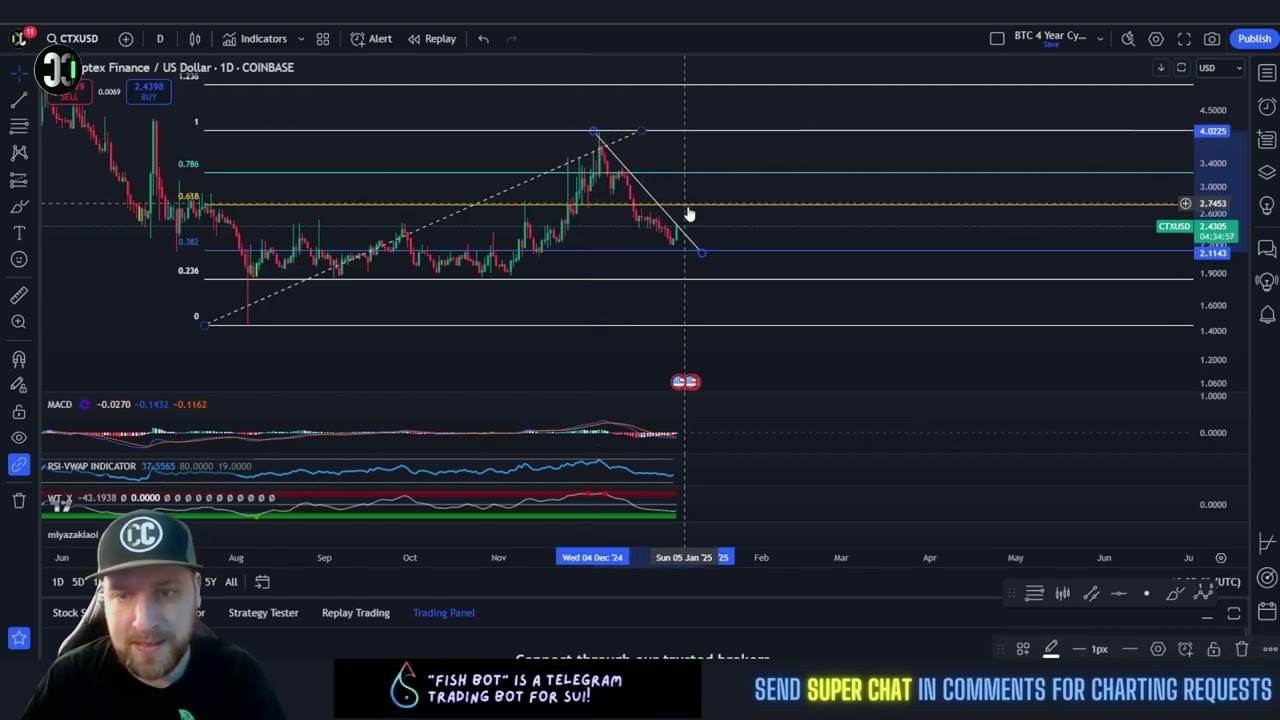1280x720 pixels.
Task: Remove drawings with the left toolbar trash icon
Action: point(19,500)
